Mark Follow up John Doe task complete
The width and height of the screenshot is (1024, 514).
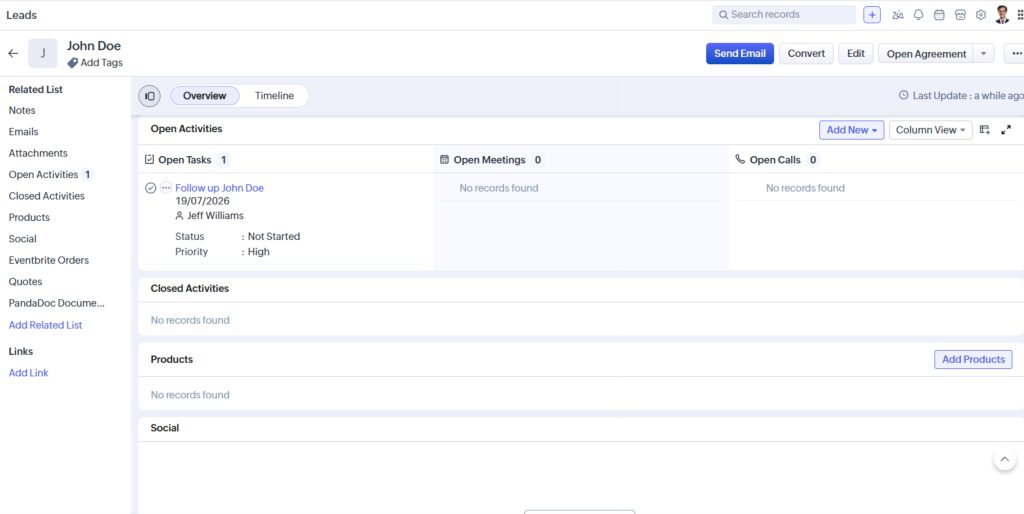150,188
